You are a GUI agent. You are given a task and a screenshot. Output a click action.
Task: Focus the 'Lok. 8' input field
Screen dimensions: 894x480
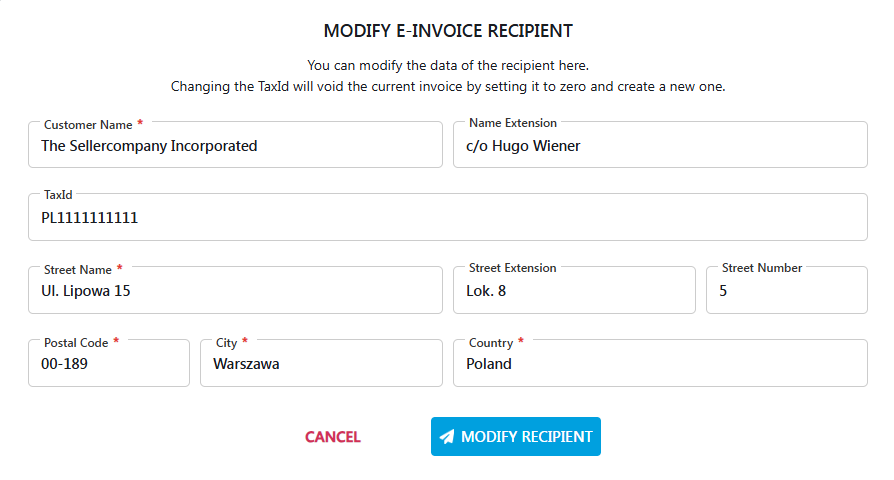click(574, 291)
